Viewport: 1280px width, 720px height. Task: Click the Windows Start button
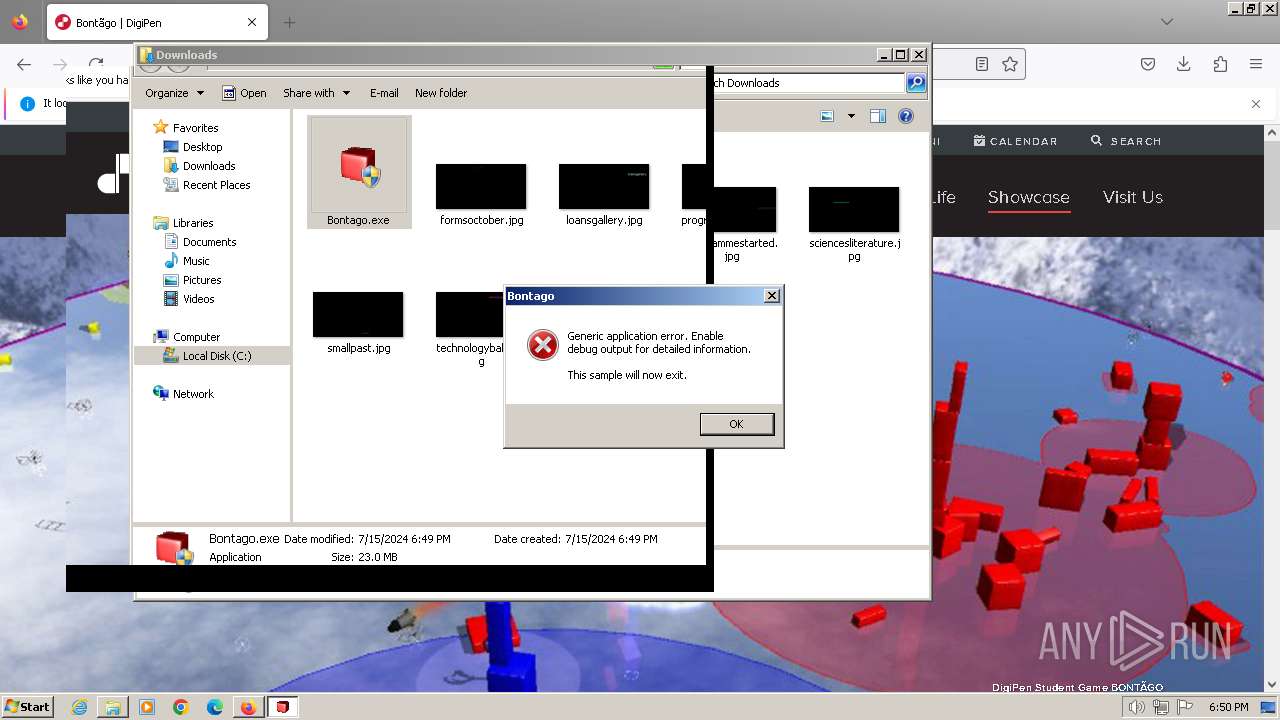(27, 707)
